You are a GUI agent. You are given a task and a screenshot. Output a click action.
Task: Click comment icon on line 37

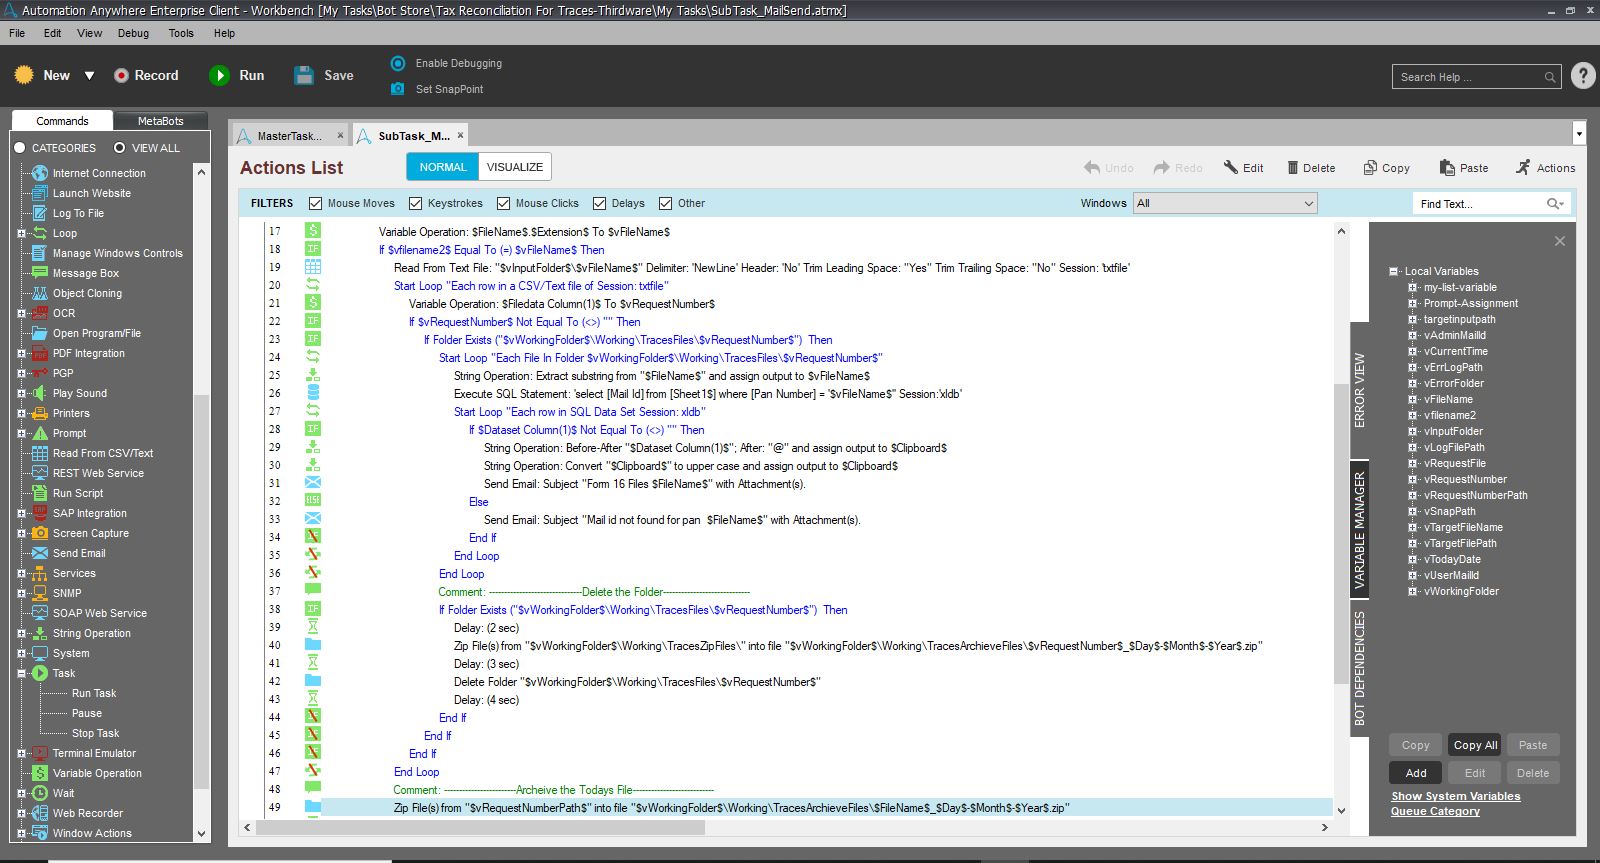coord(313,591)
